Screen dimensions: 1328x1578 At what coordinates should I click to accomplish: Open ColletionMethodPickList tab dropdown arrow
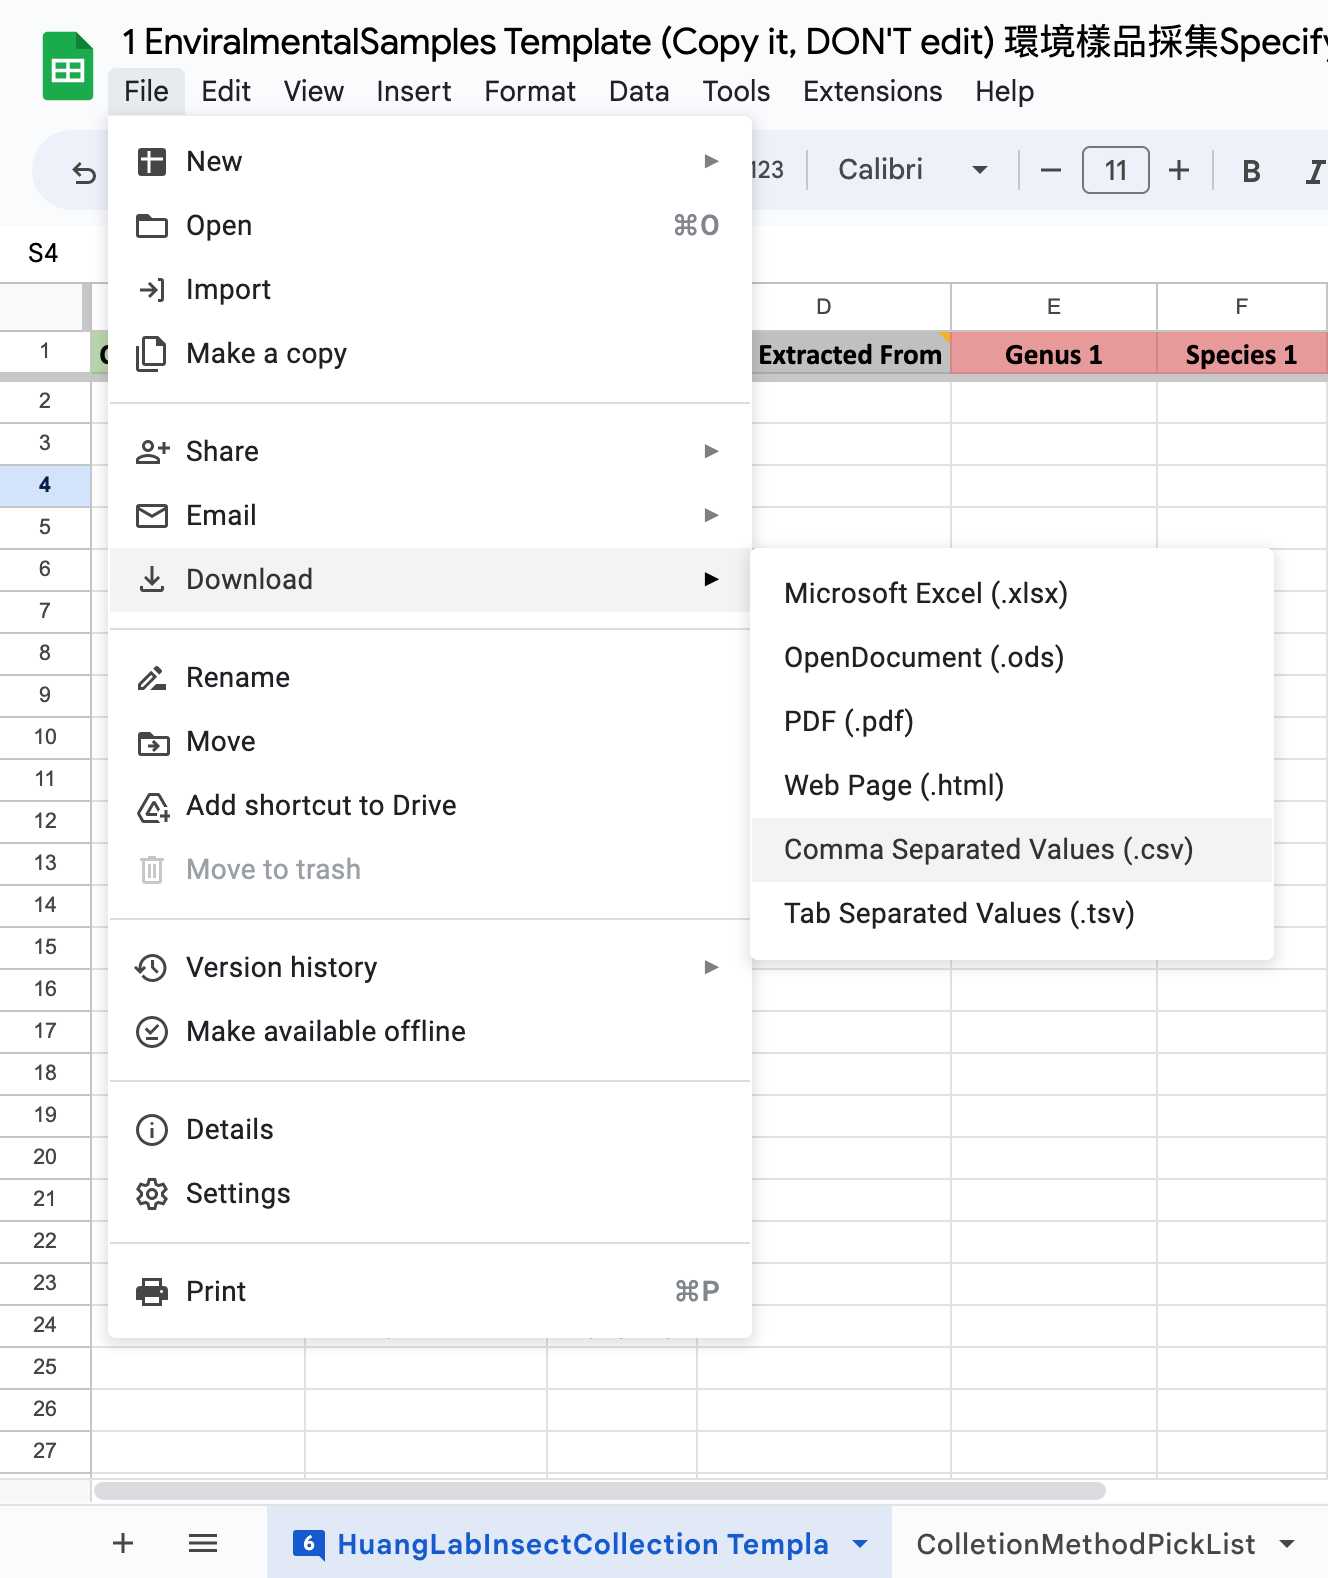pyautogui.click(x=1288, y=1544)
